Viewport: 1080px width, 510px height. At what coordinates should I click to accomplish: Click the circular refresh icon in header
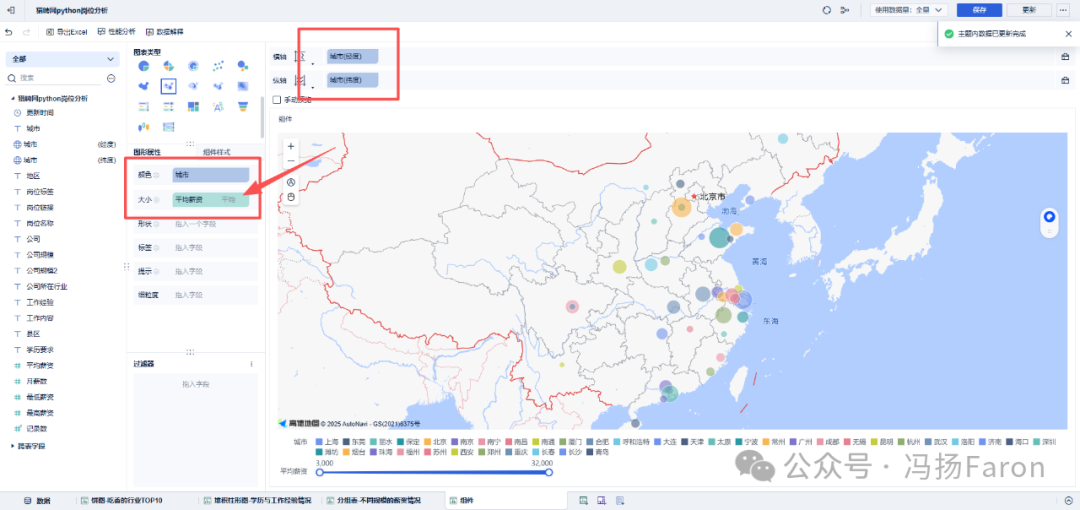827,10
